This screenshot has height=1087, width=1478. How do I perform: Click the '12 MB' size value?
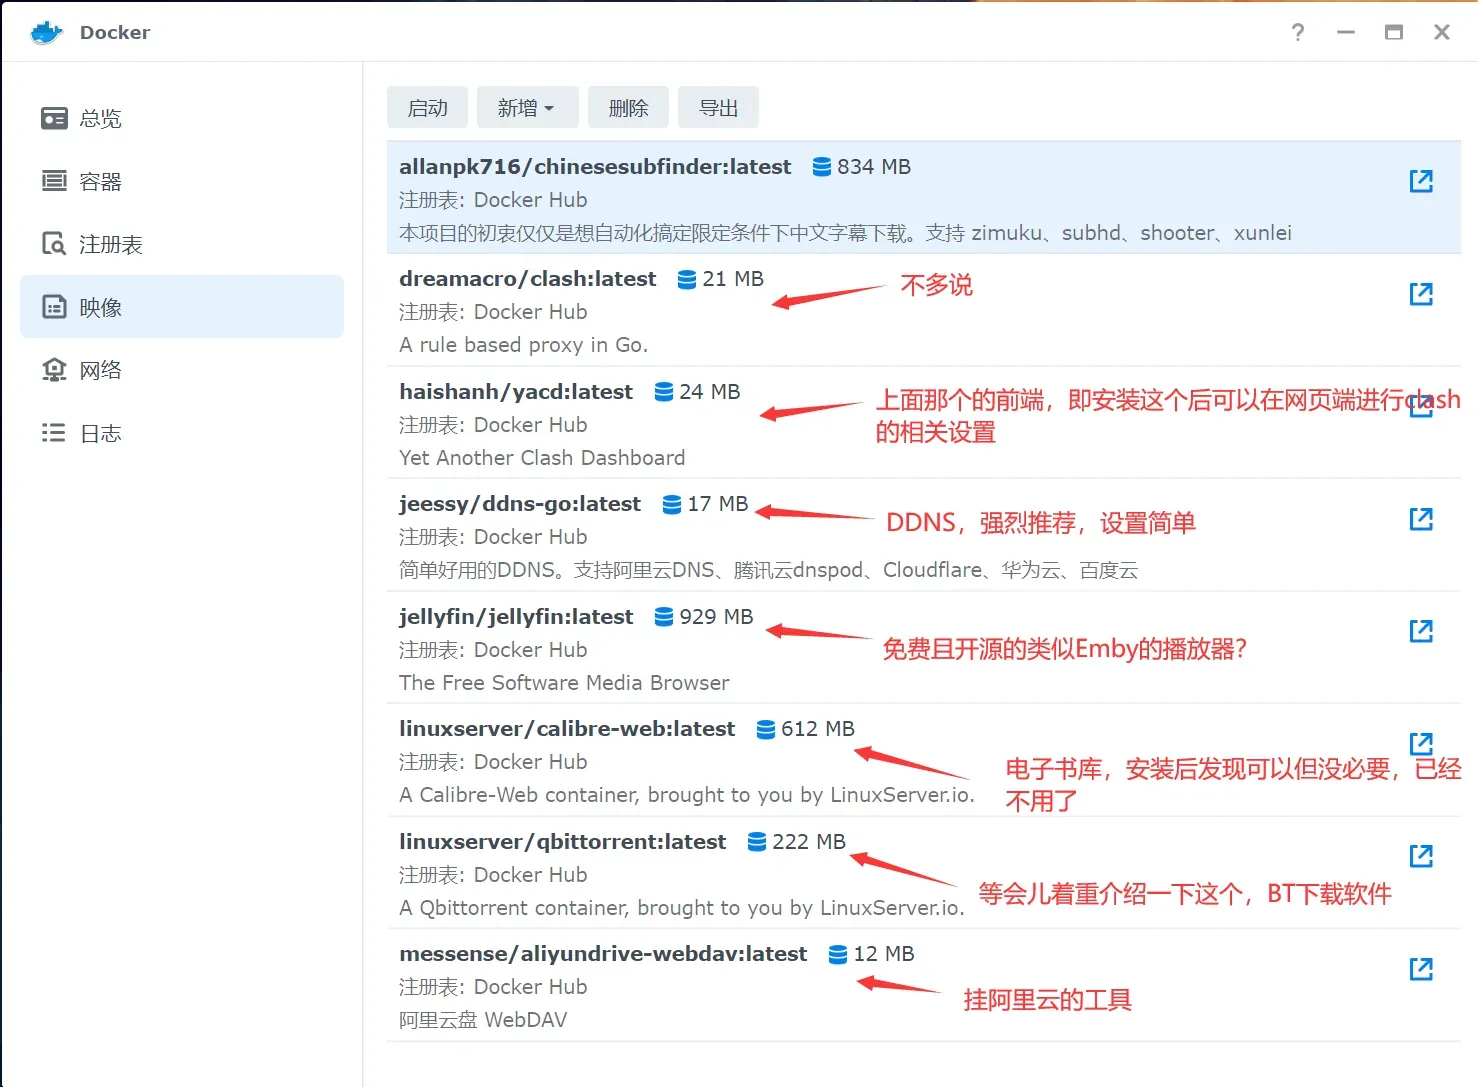point(884,954)
